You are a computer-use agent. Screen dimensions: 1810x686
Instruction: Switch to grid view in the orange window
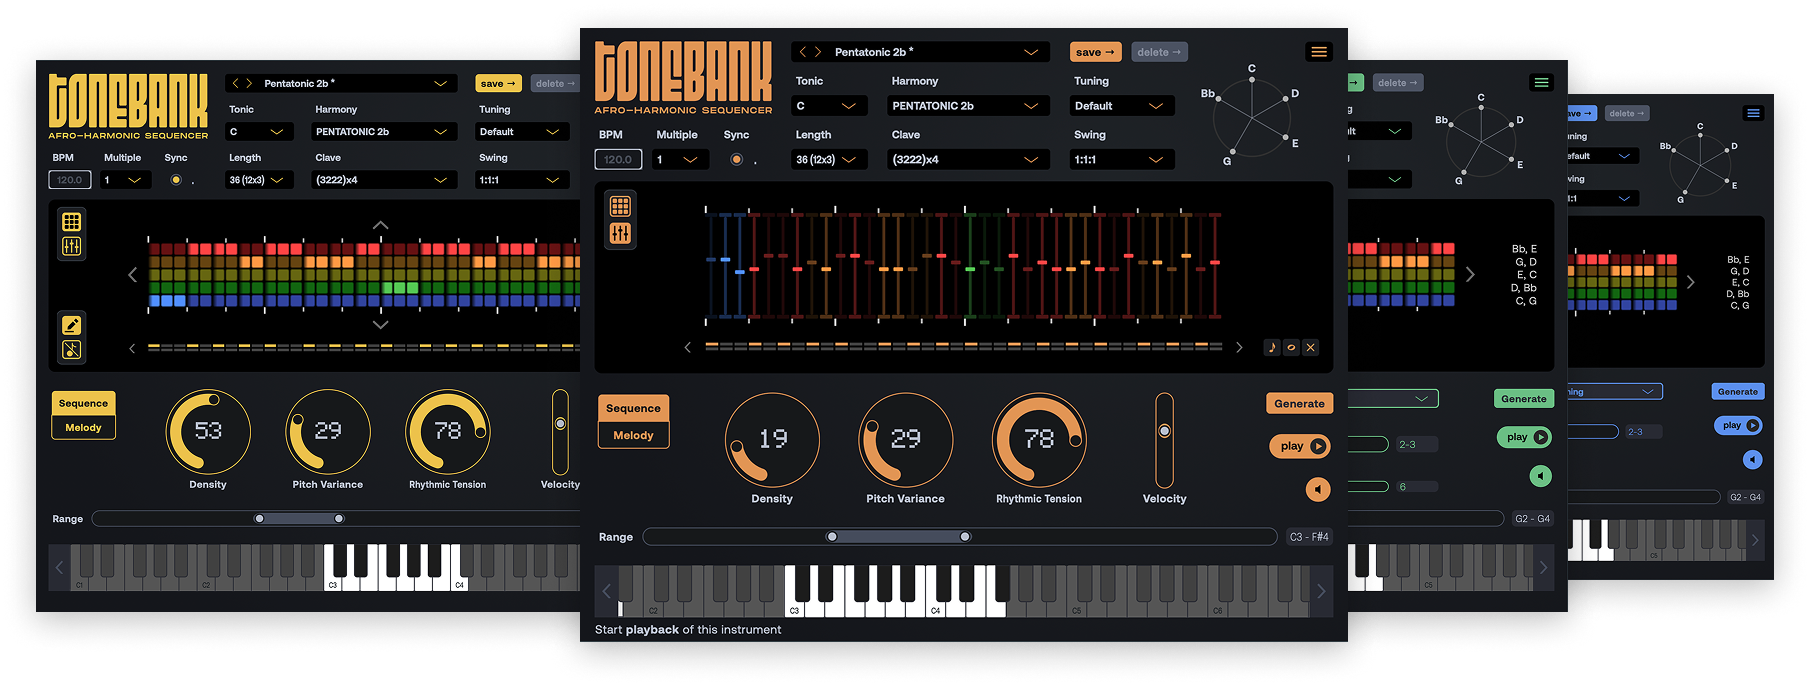tap(620, 207)
